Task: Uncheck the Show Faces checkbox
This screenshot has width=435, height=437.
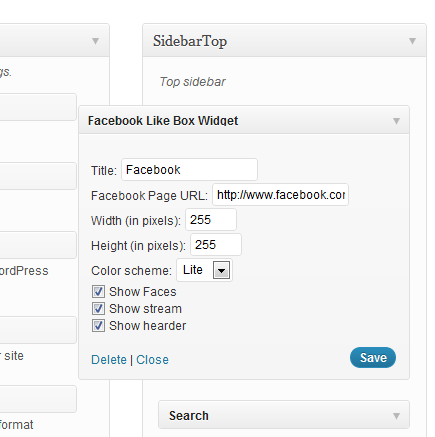Action: tap(98, 292)
